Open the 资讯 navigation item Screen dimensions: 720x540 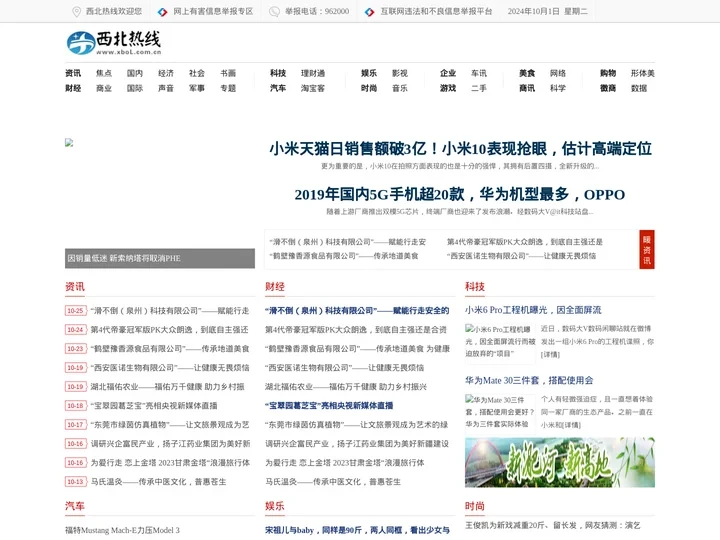[x=73, y=73]
